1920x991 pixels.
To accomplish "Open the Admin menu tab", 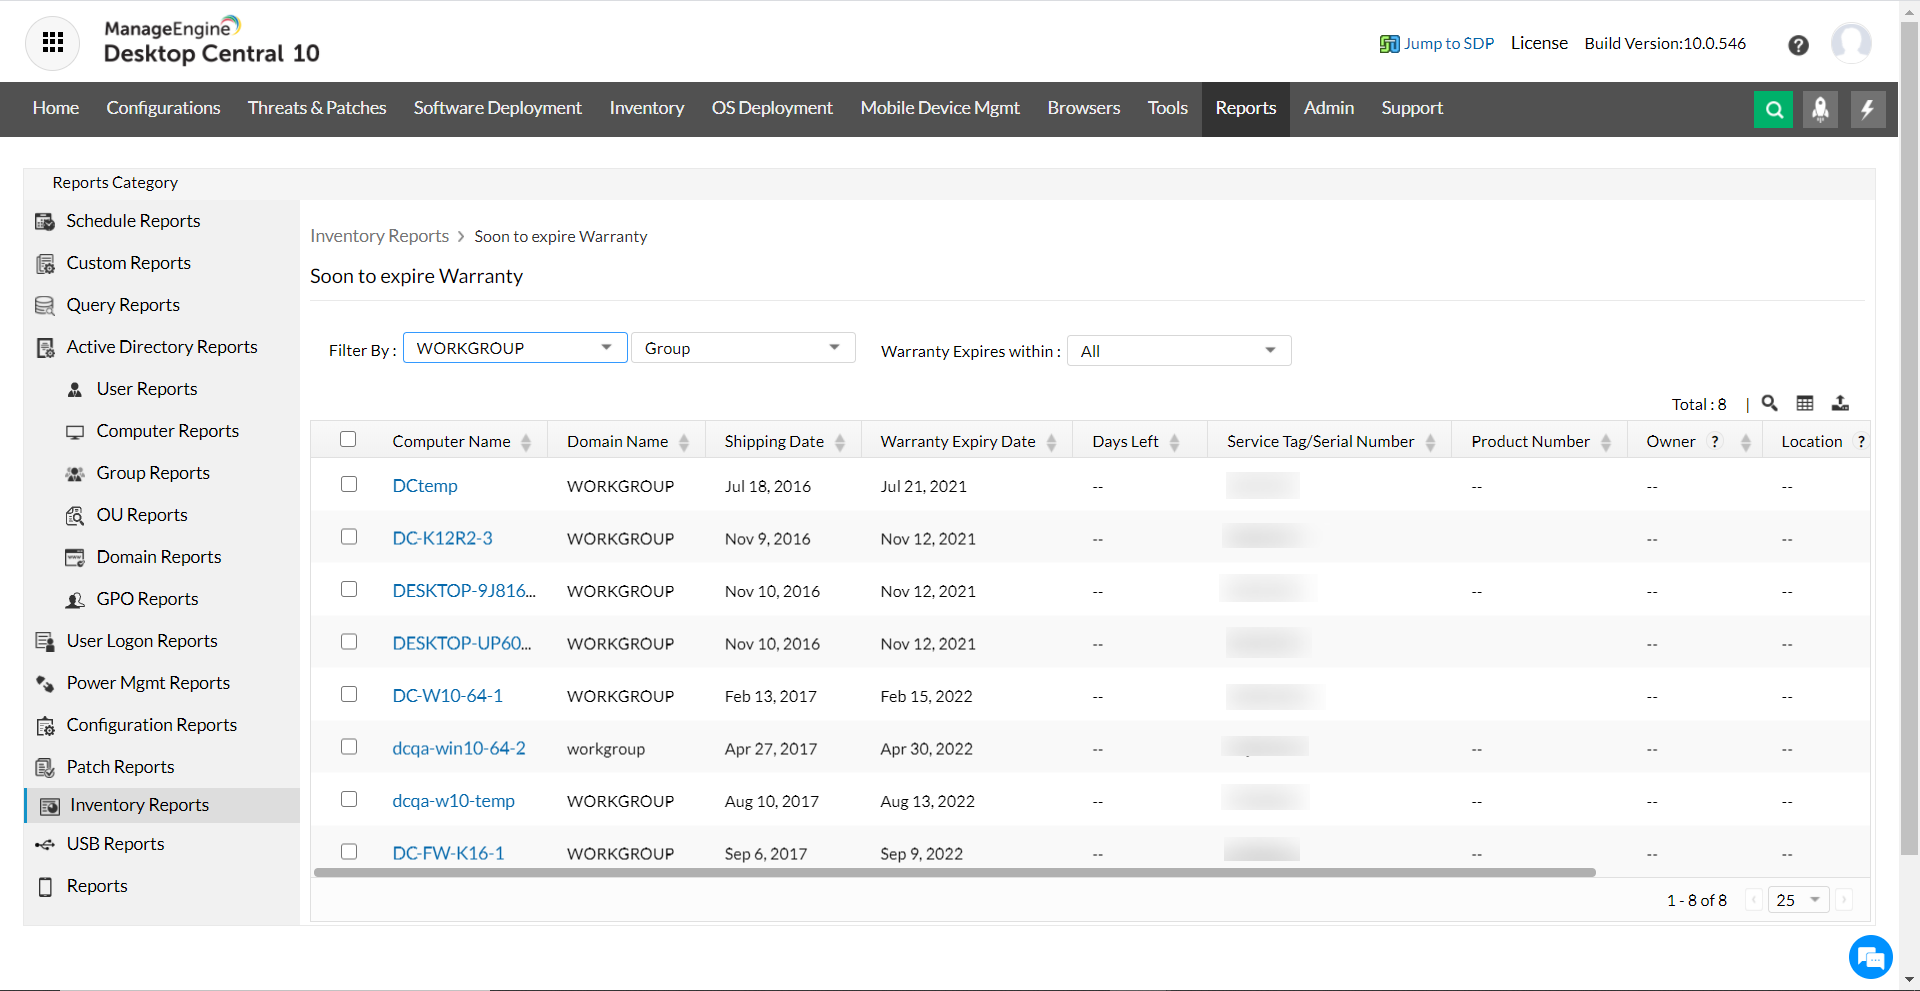I will click(1328, 108).
